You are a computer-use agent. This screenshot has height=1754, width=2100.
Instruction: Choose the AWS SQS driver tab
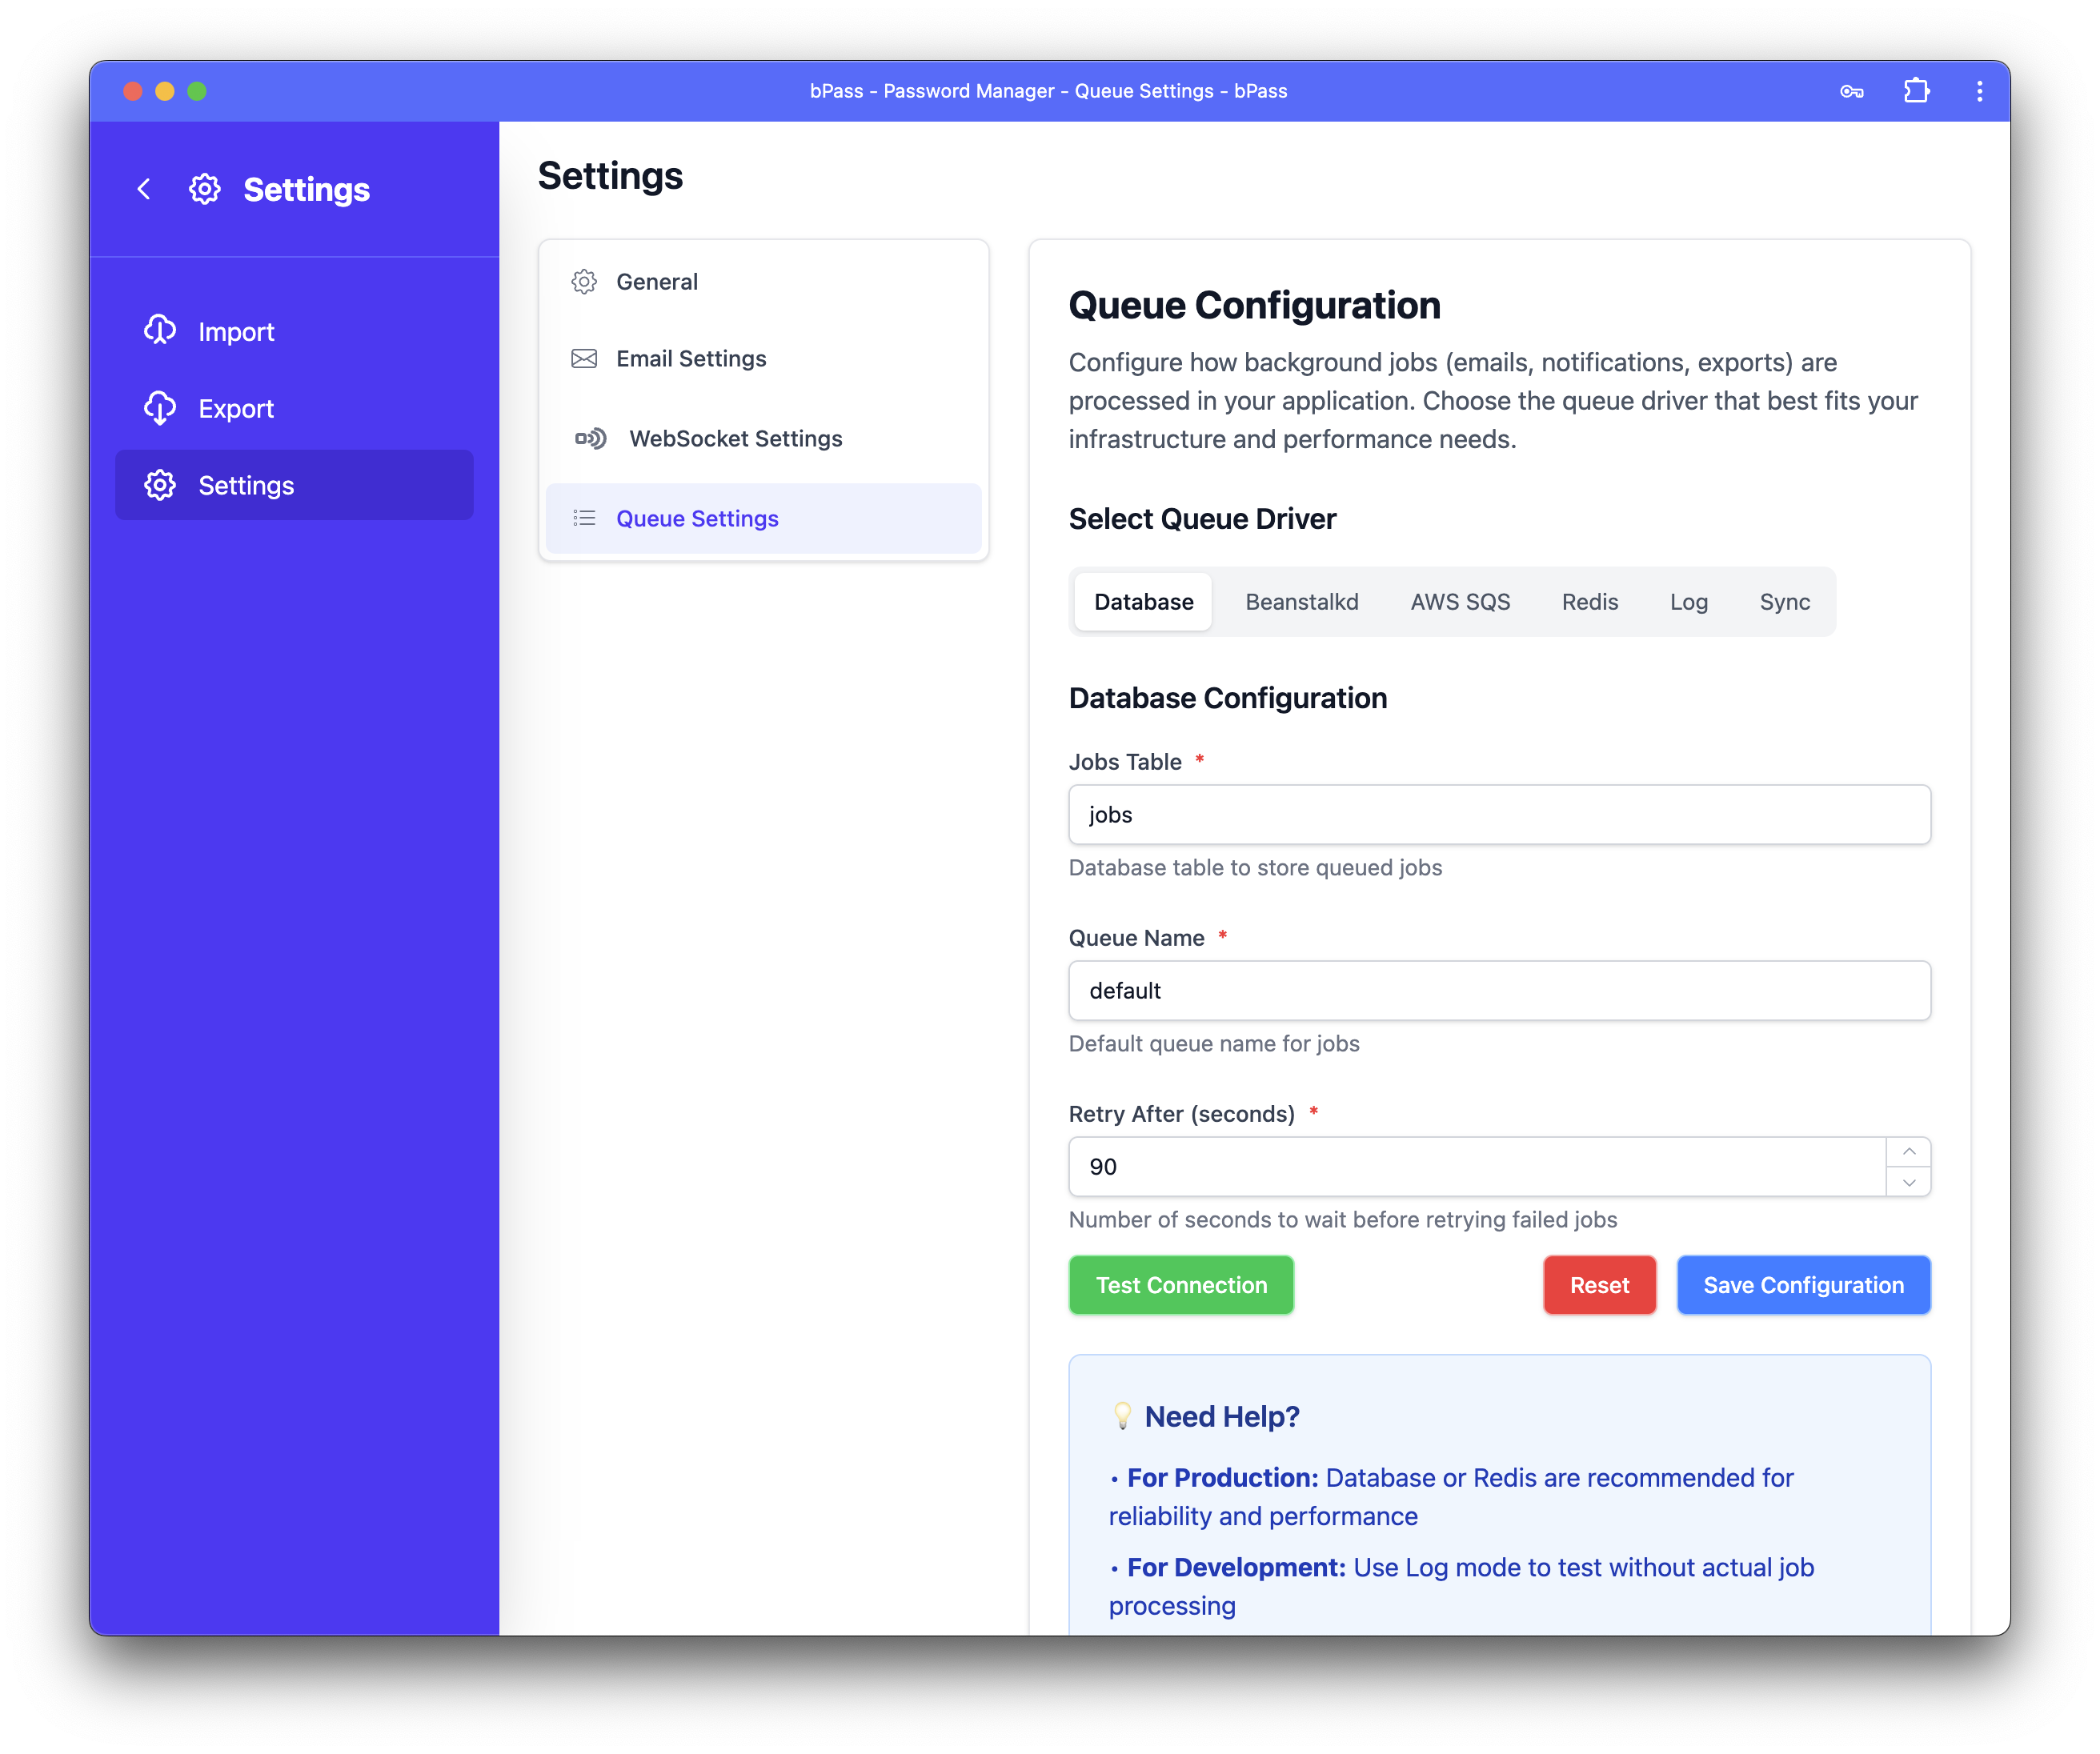[x=1460, y=602]
